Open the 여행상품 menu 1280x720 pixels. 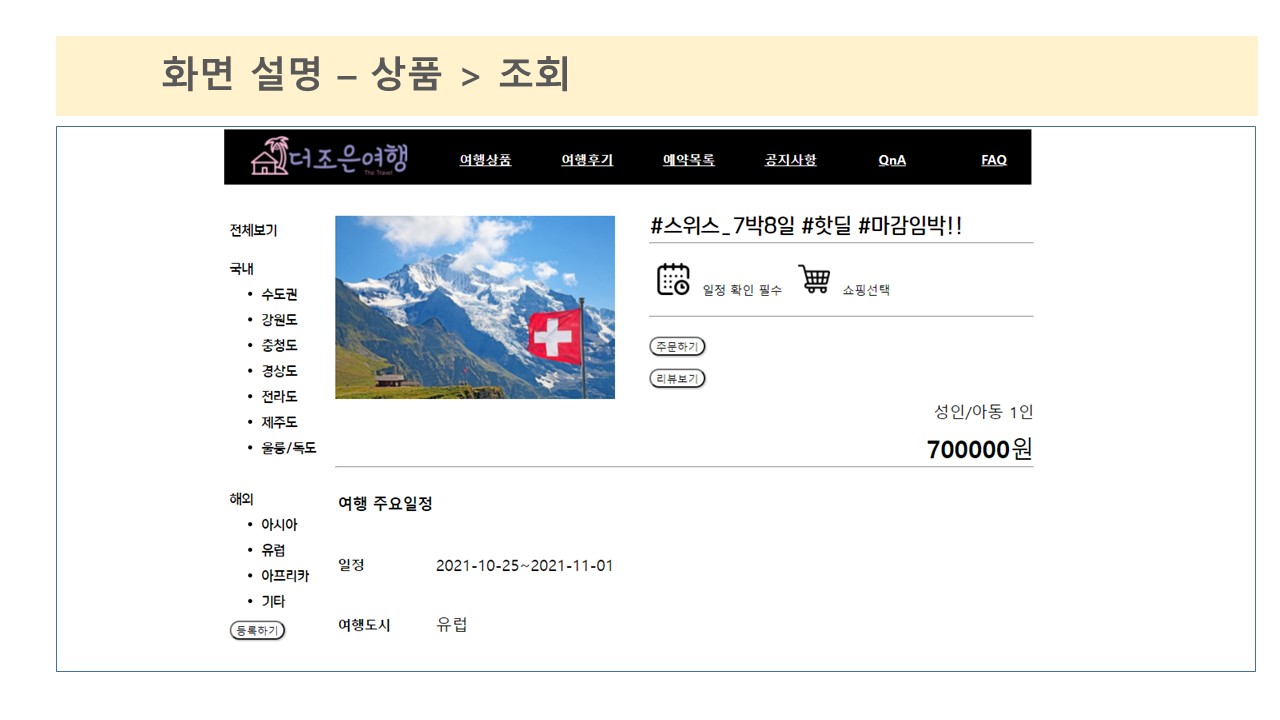[x=485, y=160]
